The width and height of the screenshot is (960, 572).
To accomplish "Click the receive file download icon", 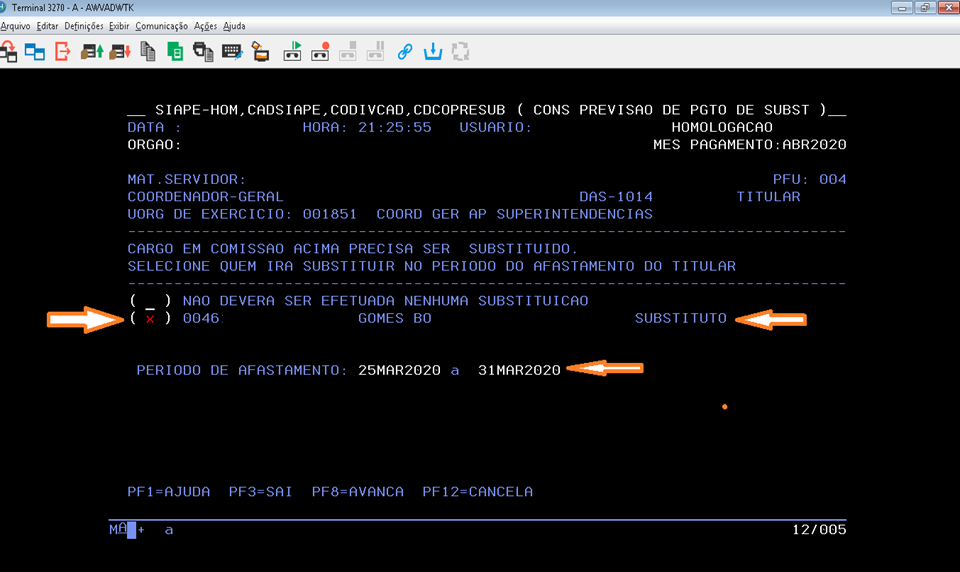I will 120,51.
